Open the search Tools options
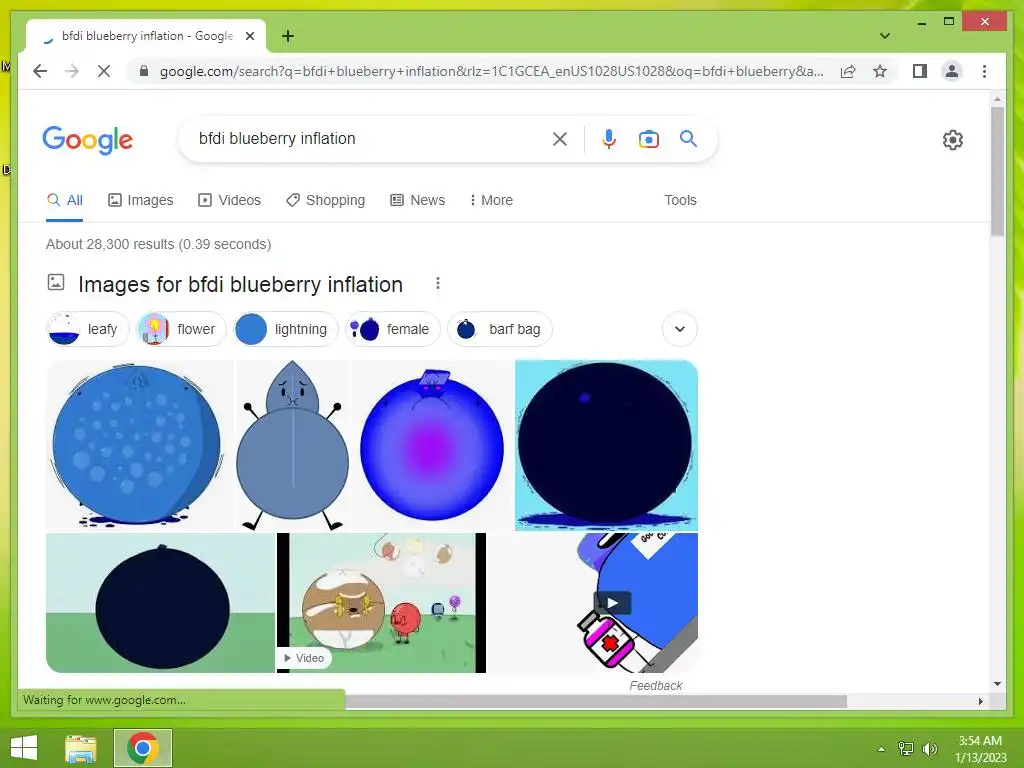This screenshot has height=768, width=1024. coord(680,200)
